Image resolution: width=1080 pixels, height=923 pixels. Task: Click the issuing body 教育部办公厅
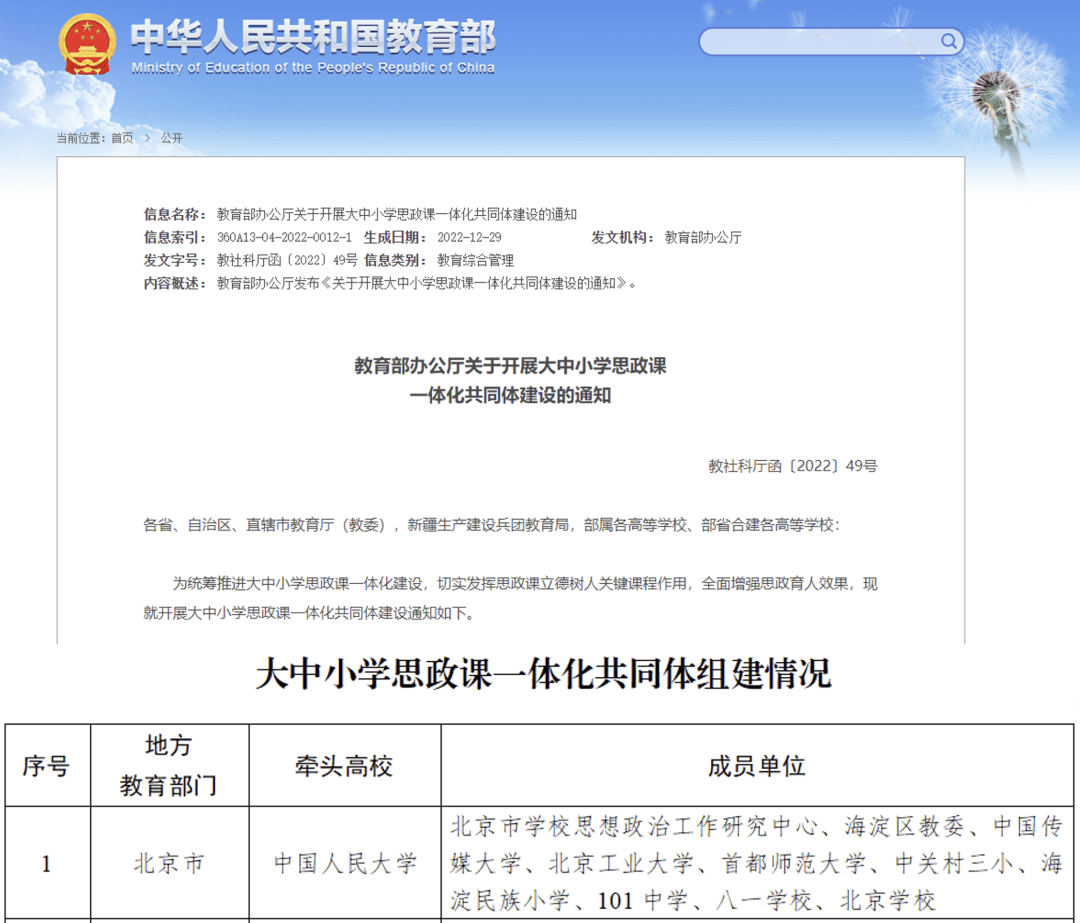click(x=703, y=238)
